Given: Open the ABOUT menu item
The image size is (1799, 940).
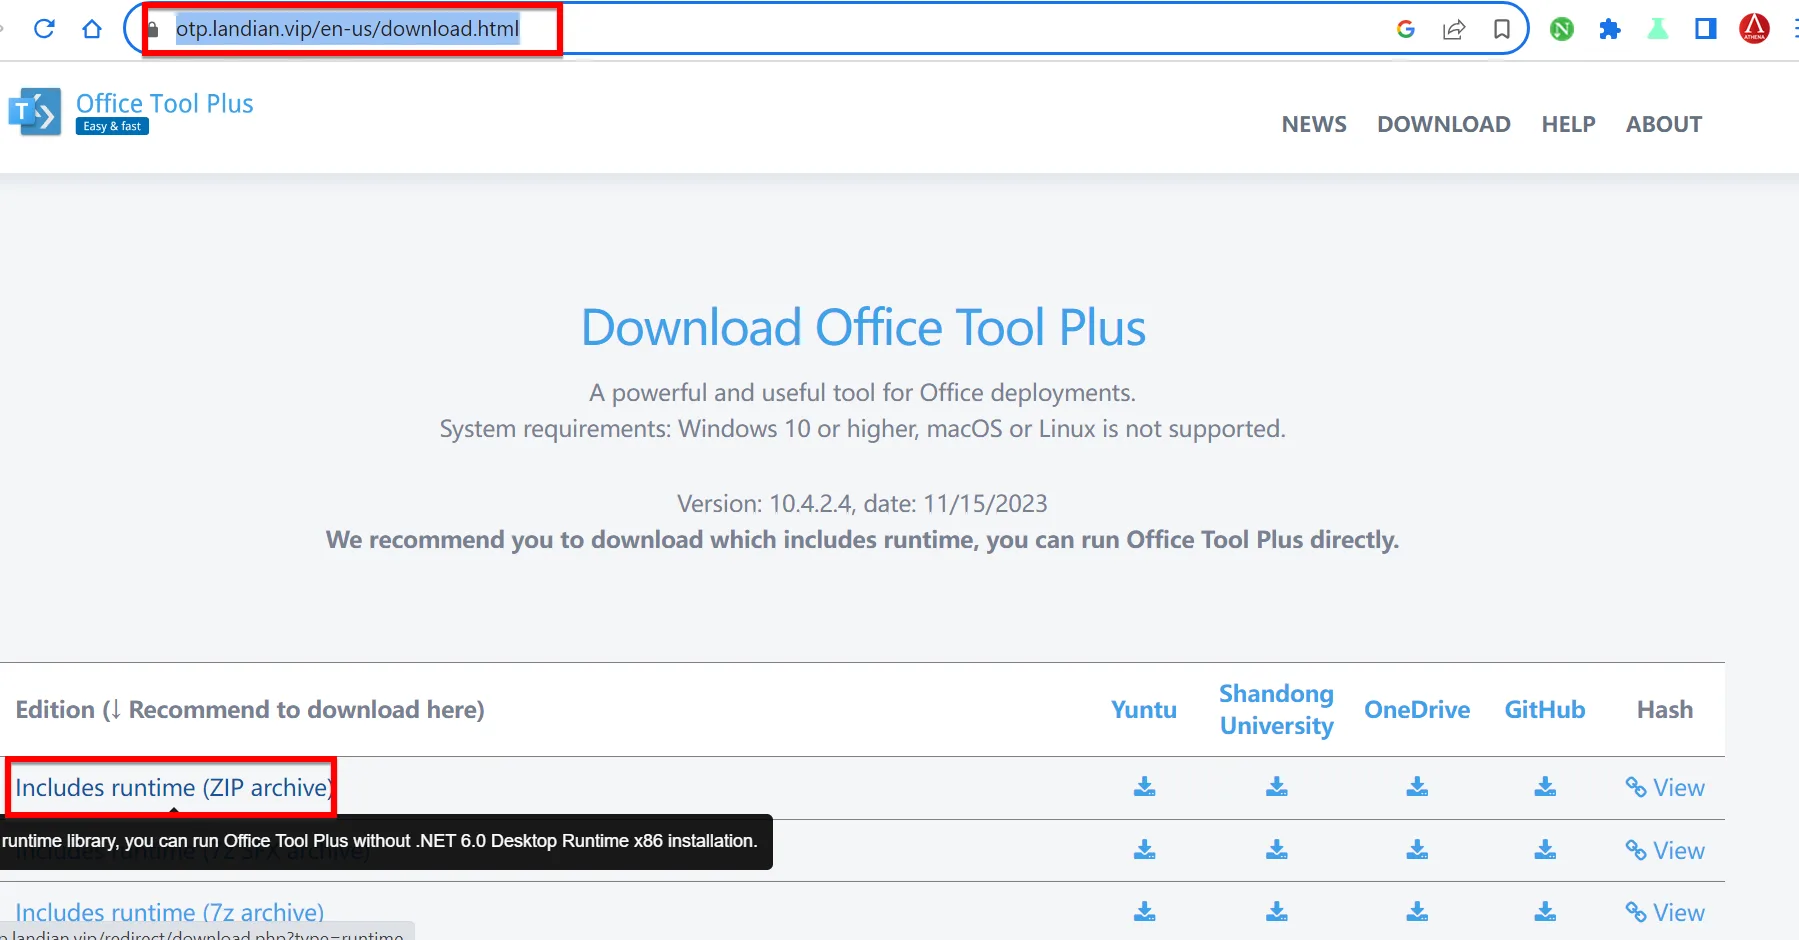Looking at the screenshot, I should point(1664,124).
